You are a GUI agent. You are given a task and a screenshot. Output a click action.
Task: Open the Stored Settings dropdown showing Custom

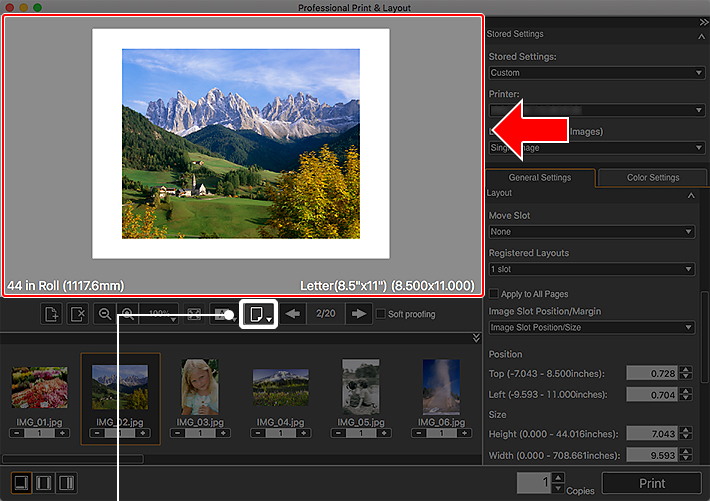(596, 73)
